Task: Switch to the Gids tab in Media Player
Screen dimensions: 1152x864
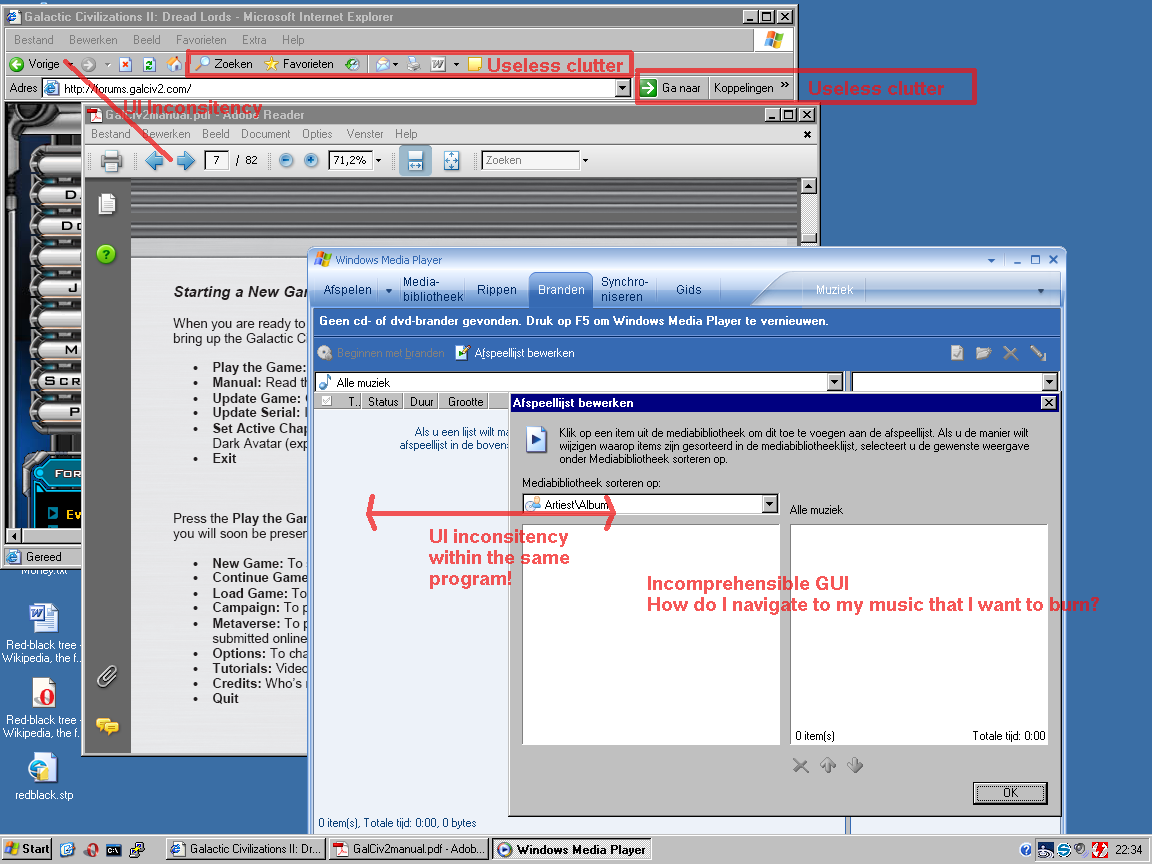Action: [x=688, y=289]
